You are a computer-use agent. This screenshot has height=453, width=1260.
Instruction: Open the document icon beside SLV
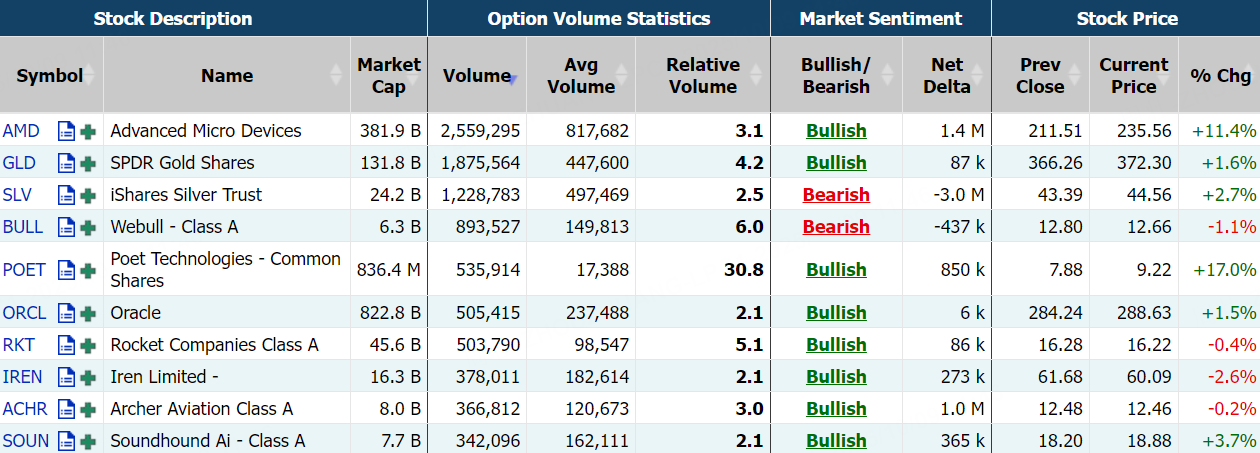[x=66, y=195]
